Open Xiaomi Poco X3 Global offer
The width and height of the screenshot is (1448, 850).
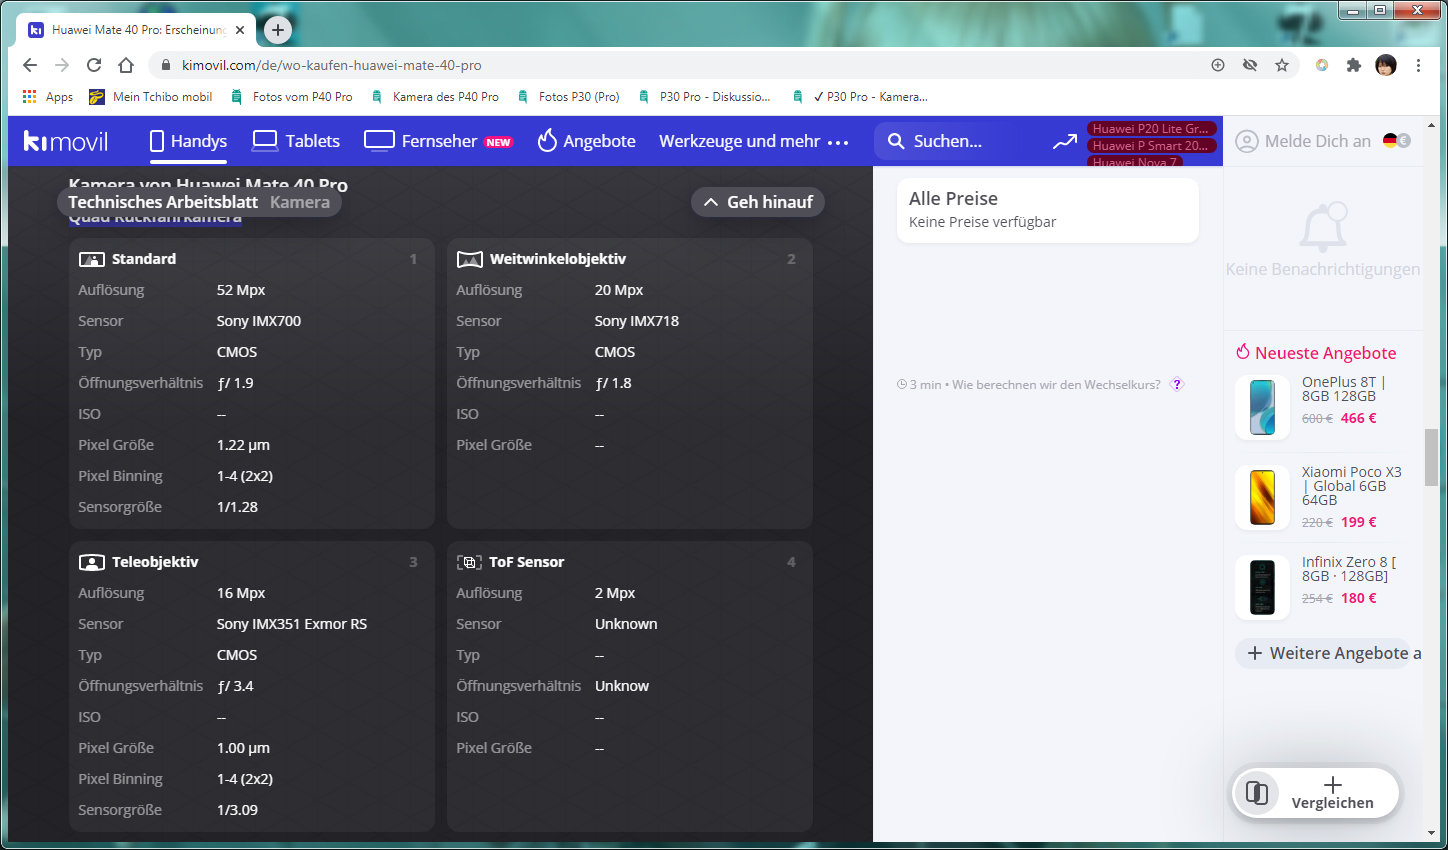click(1351, 486)
